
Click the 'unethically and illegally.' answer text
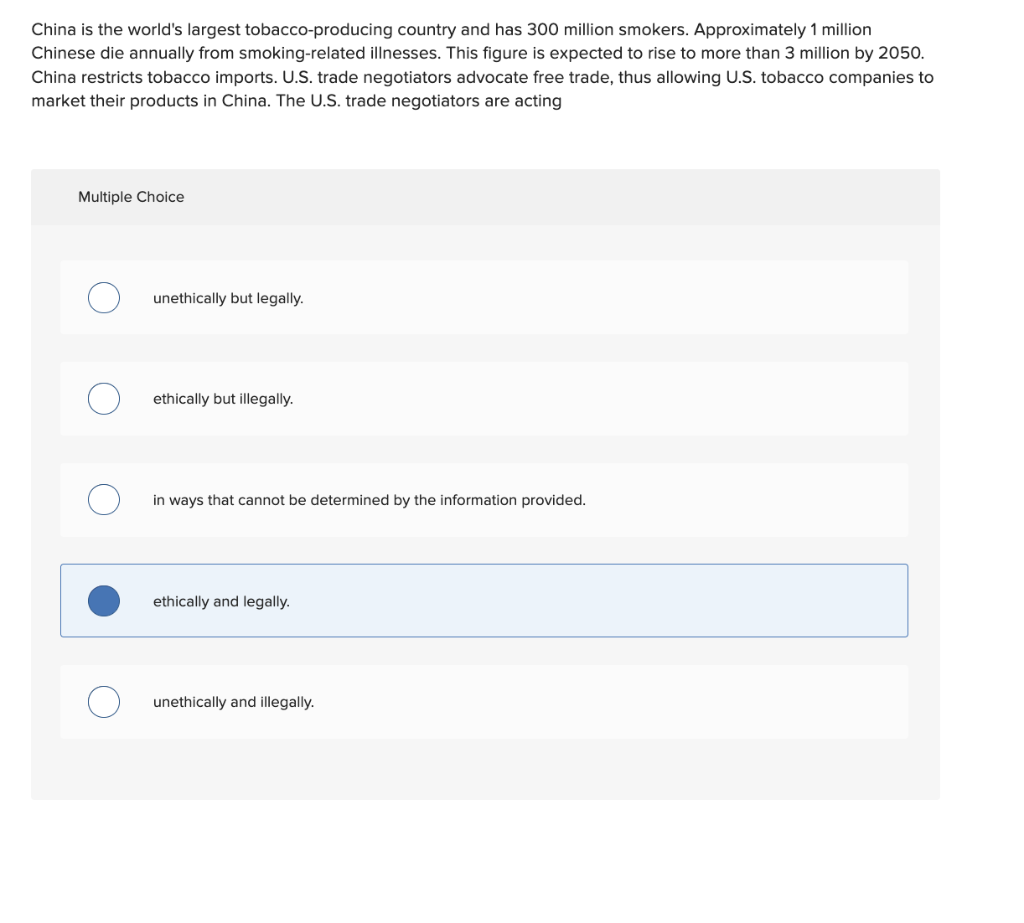(233, 702)
